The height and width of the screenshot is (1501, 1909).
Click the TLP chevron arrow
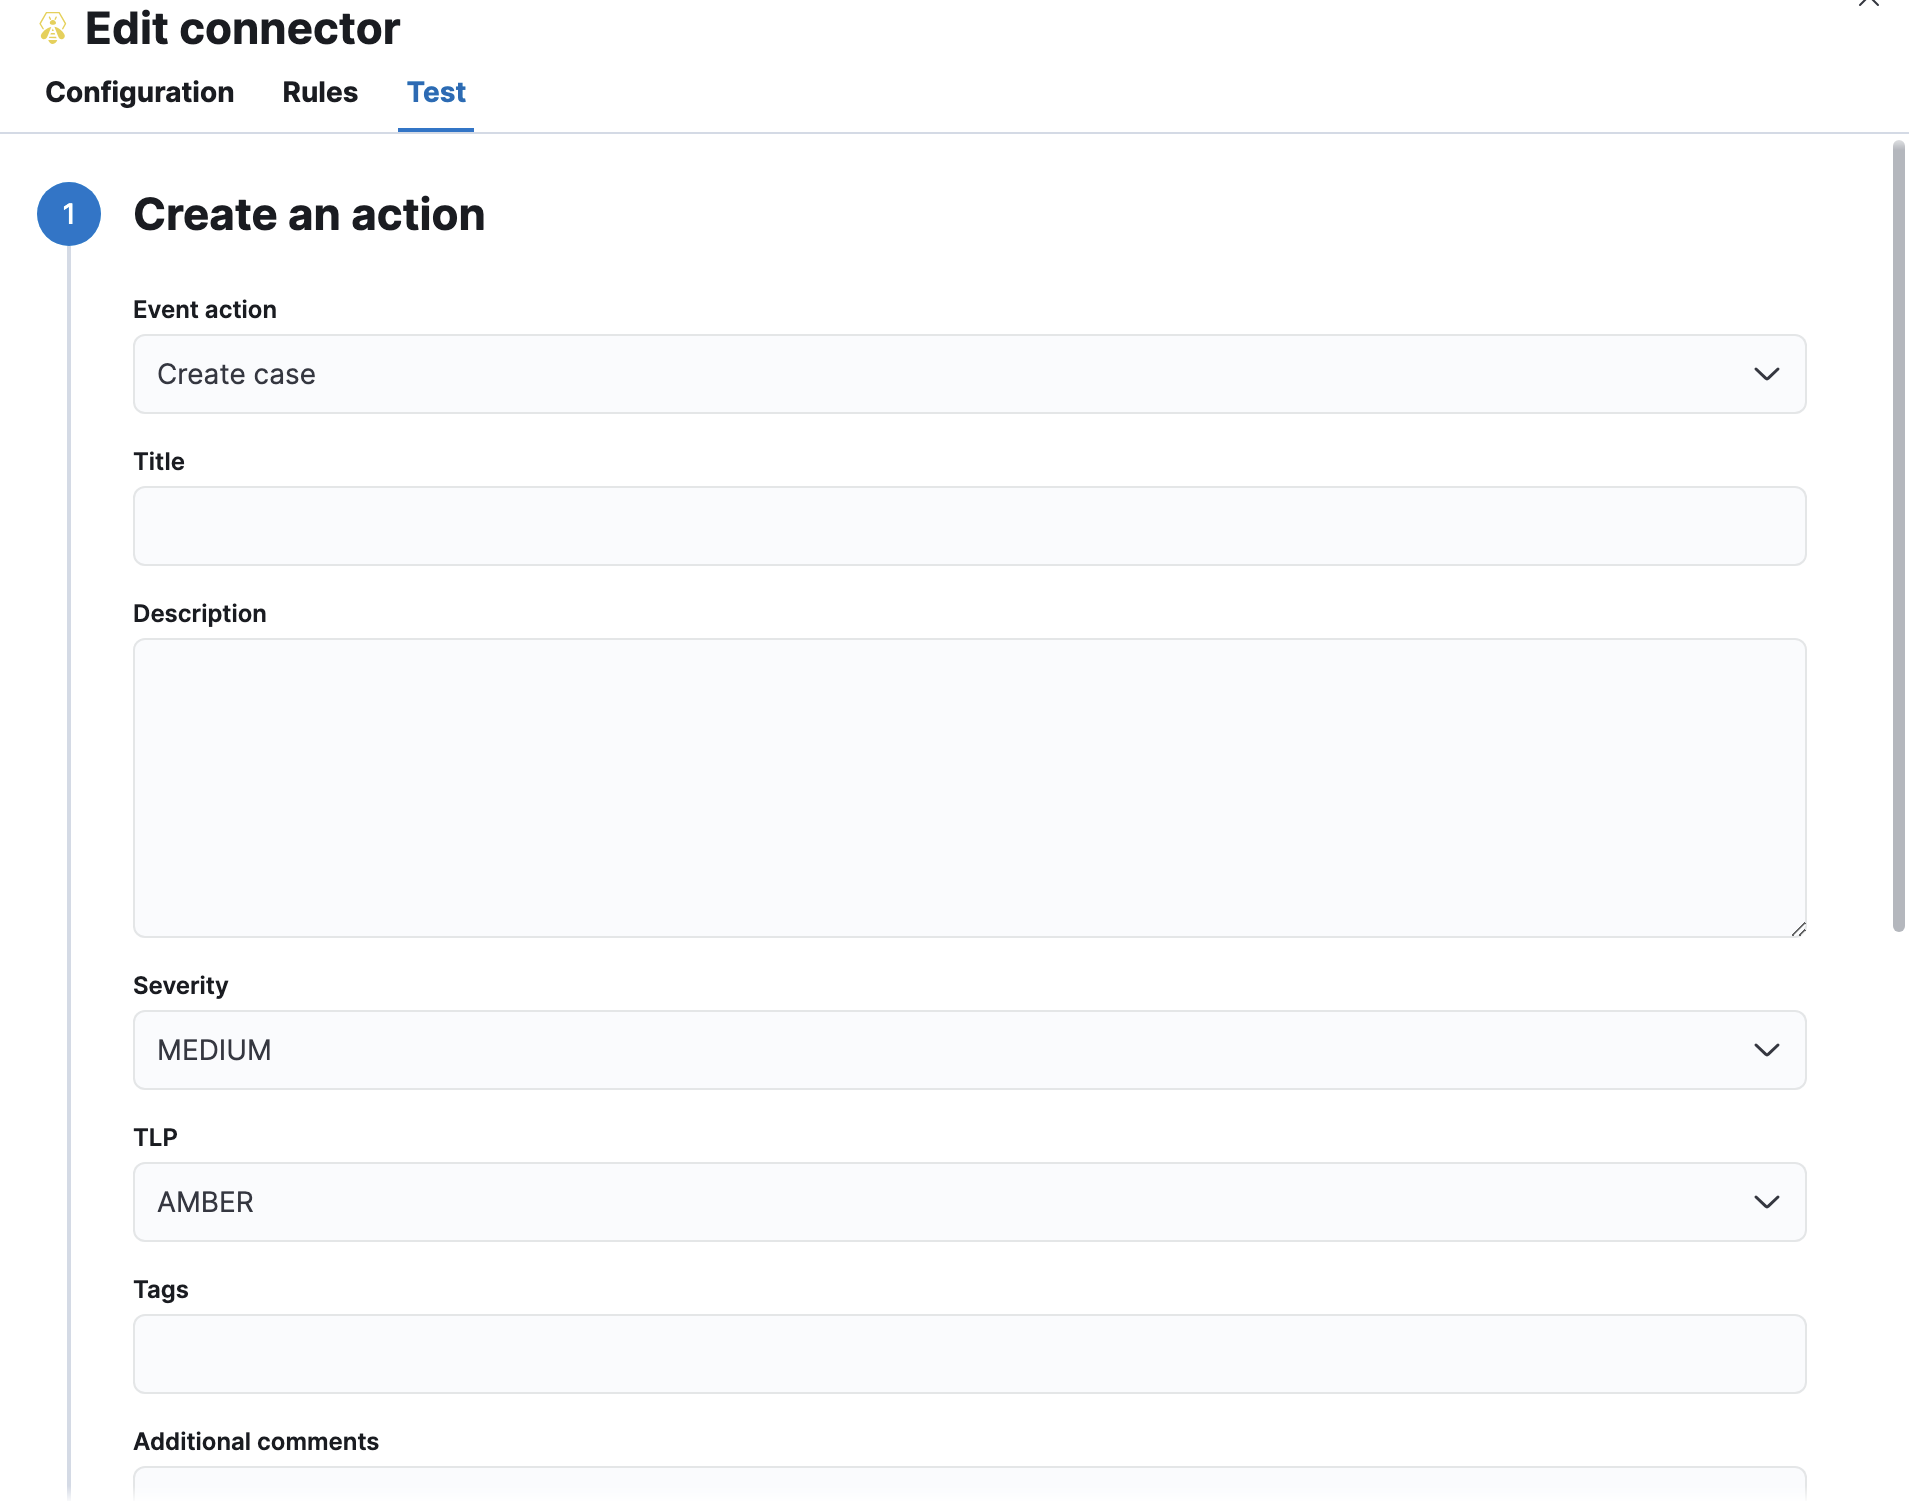coord(1766,1202)
